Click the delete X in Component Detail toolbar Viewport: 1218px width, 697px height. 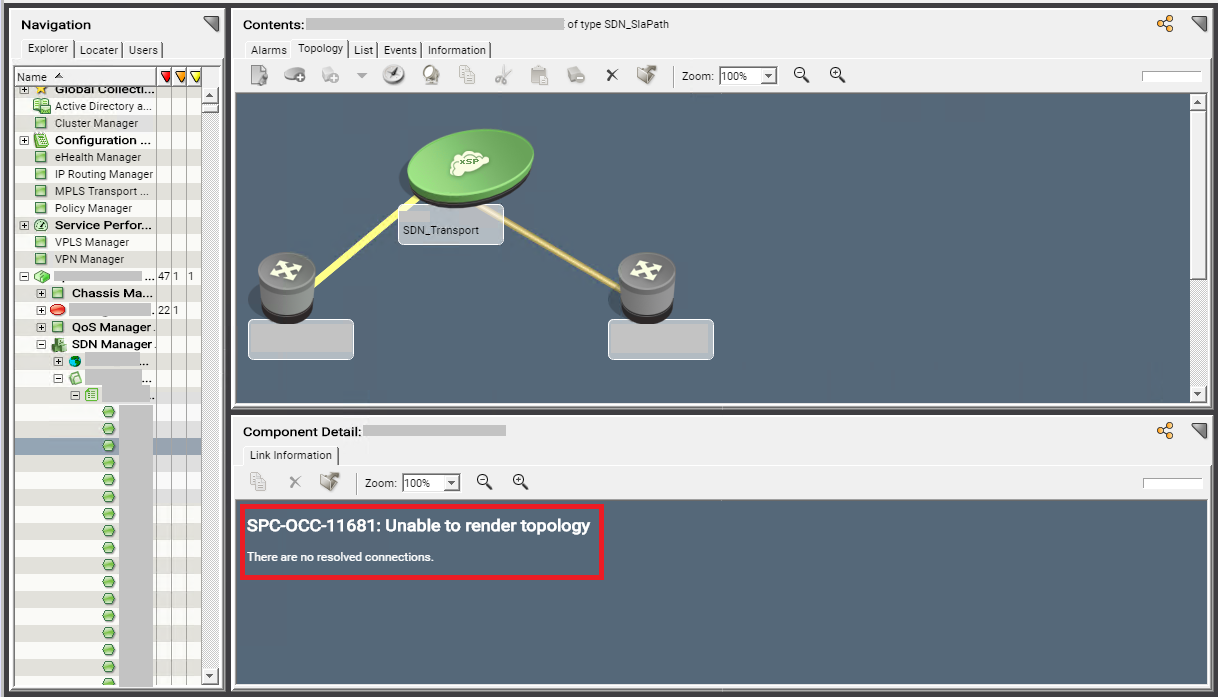coord(295,482)
